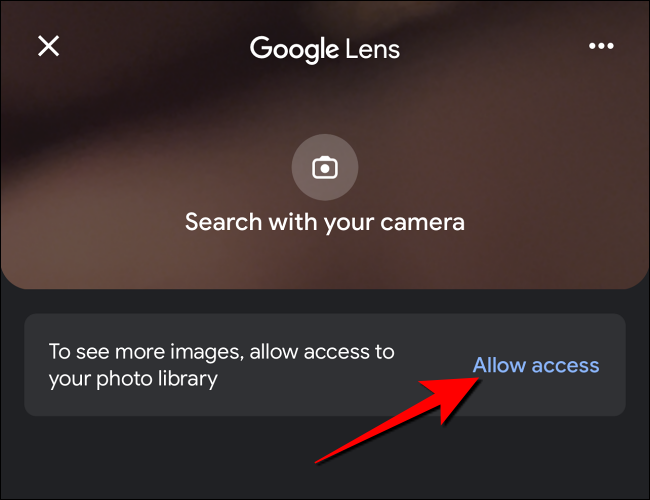Tap the dark permission banner card
The height and width of the screenshot is (500, 650).
click(x=325, y=365)
